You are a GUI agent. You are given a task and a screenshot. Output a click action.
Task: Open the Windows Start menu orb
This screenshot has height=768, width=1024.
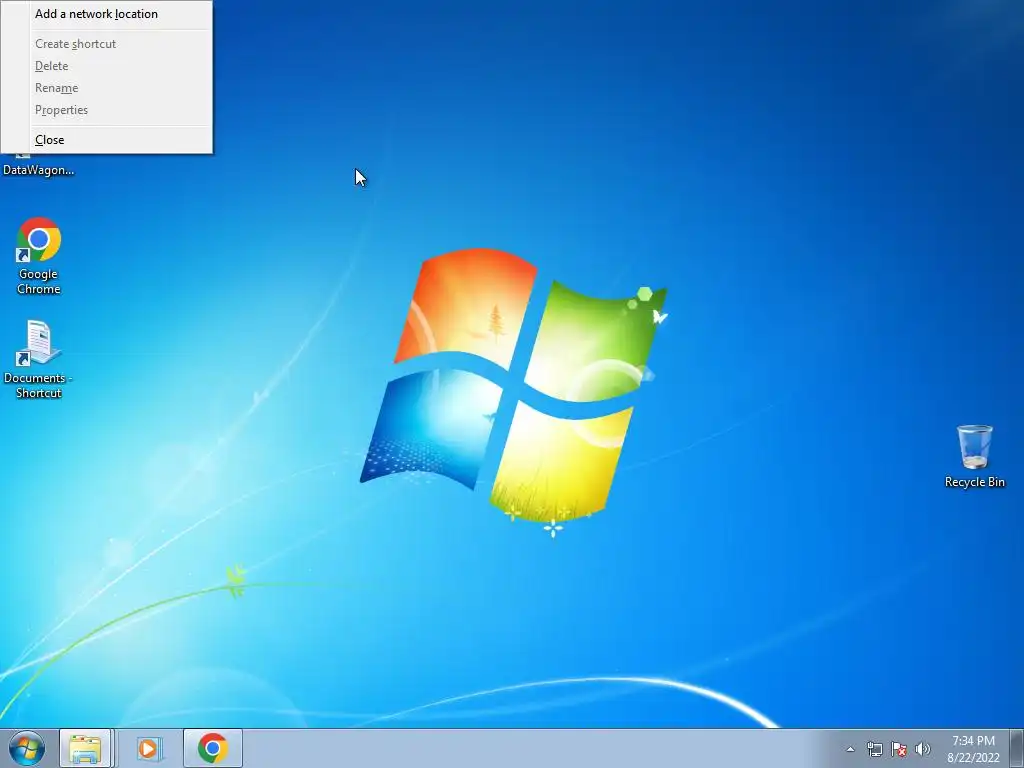click(27, 748)
